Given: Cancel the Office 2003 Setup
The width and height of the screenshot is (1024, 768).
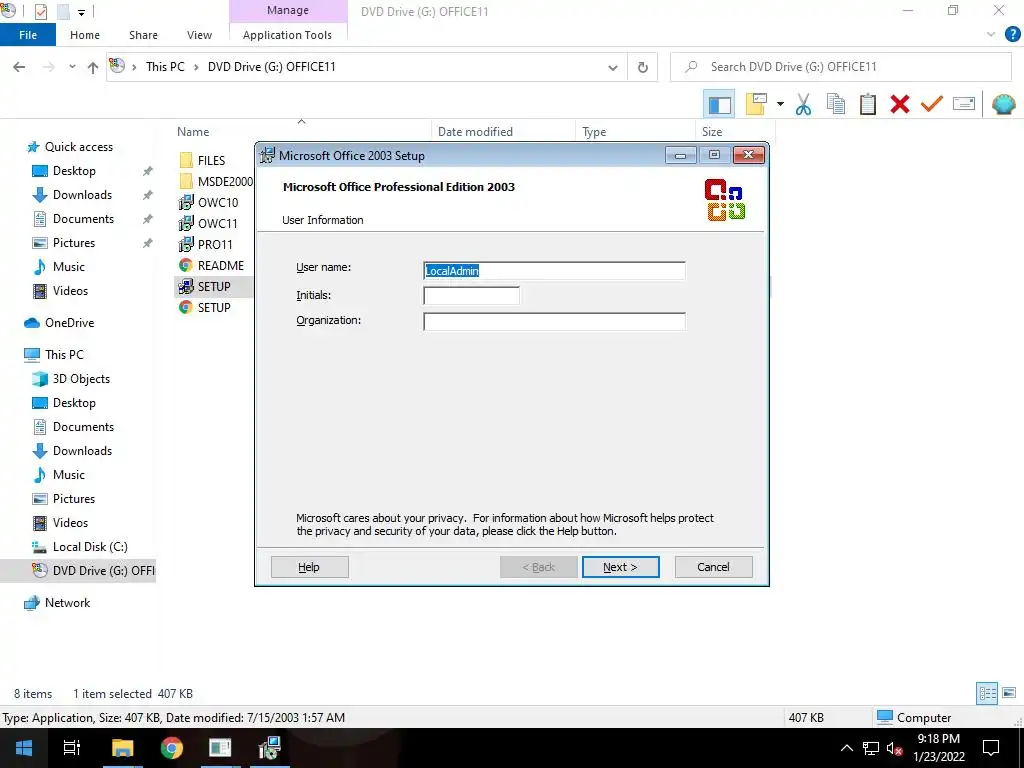Looking at the screenshot, I should [x=713, y=567].
